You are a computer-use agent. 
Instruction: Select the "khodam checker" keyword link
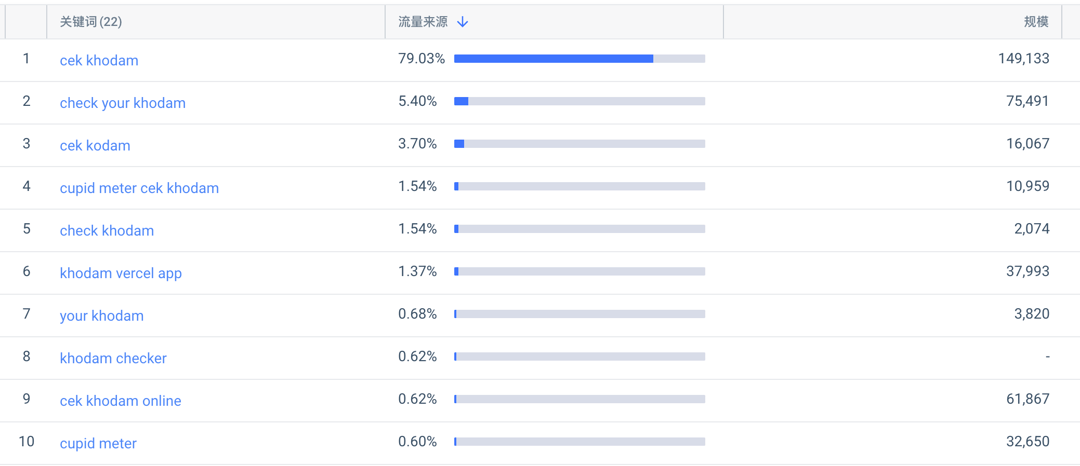coord(113,358)
